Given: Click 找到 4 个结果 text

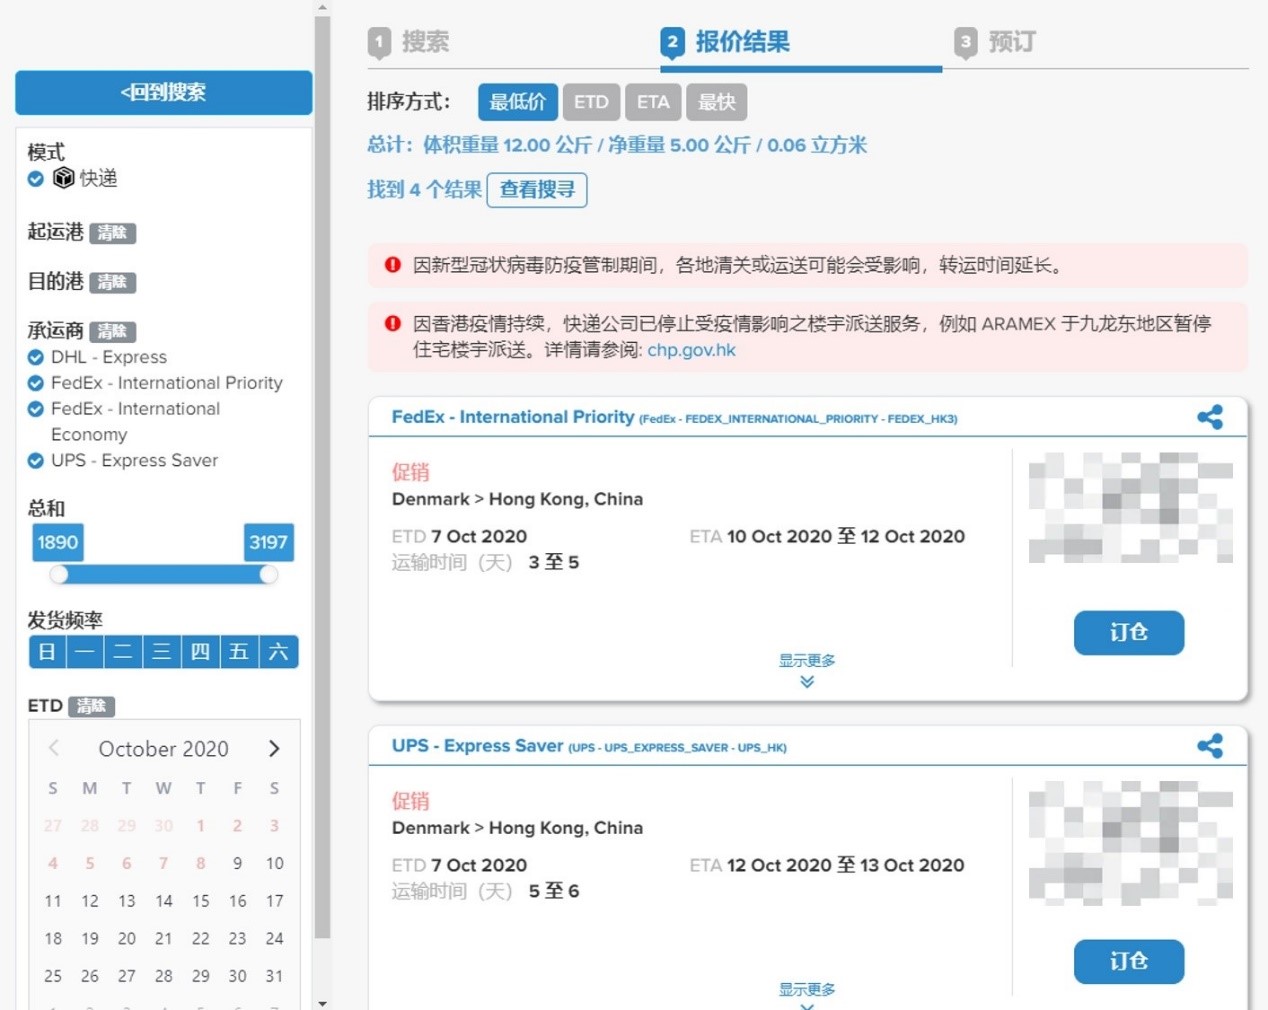Looking at the screenshot, I should (x=424, y=190).
